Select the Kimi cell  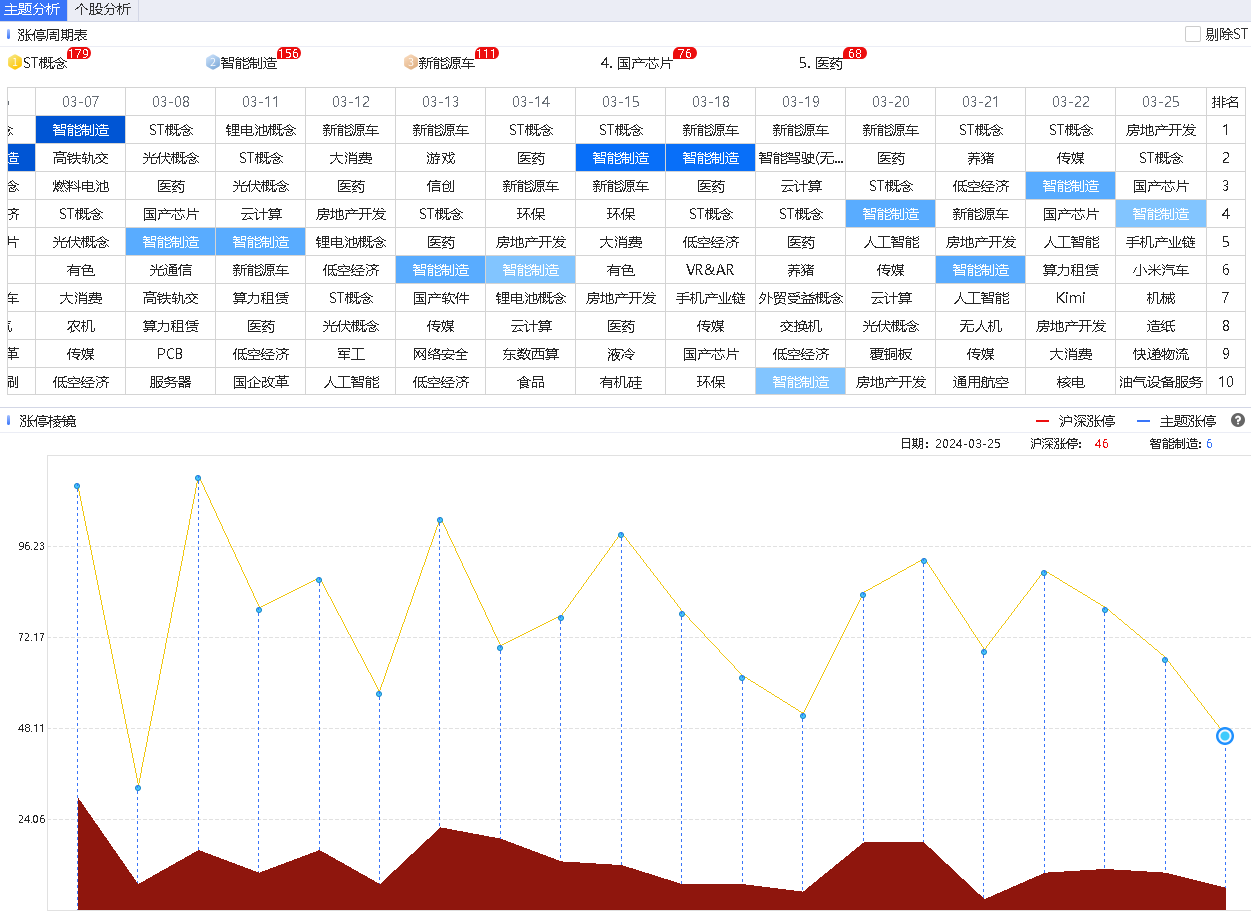click(1071, 298)
